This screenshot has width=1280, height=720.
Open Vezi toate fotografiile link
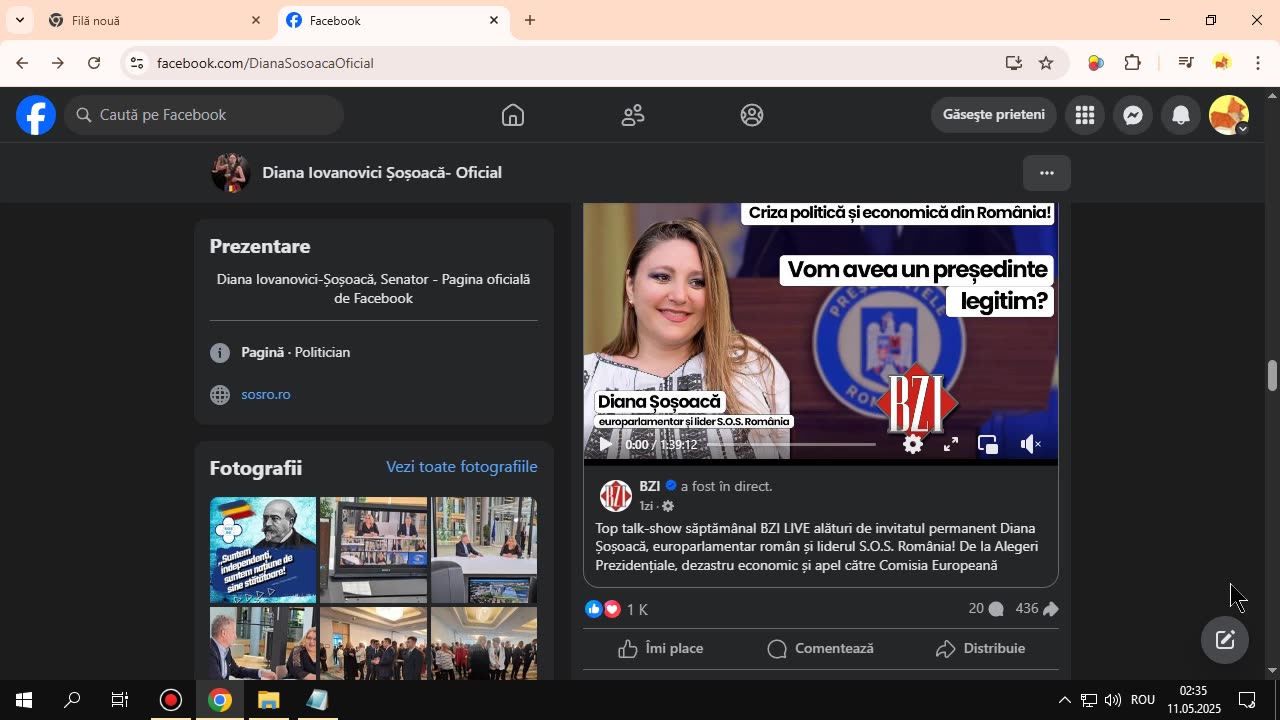pos(462,467)
